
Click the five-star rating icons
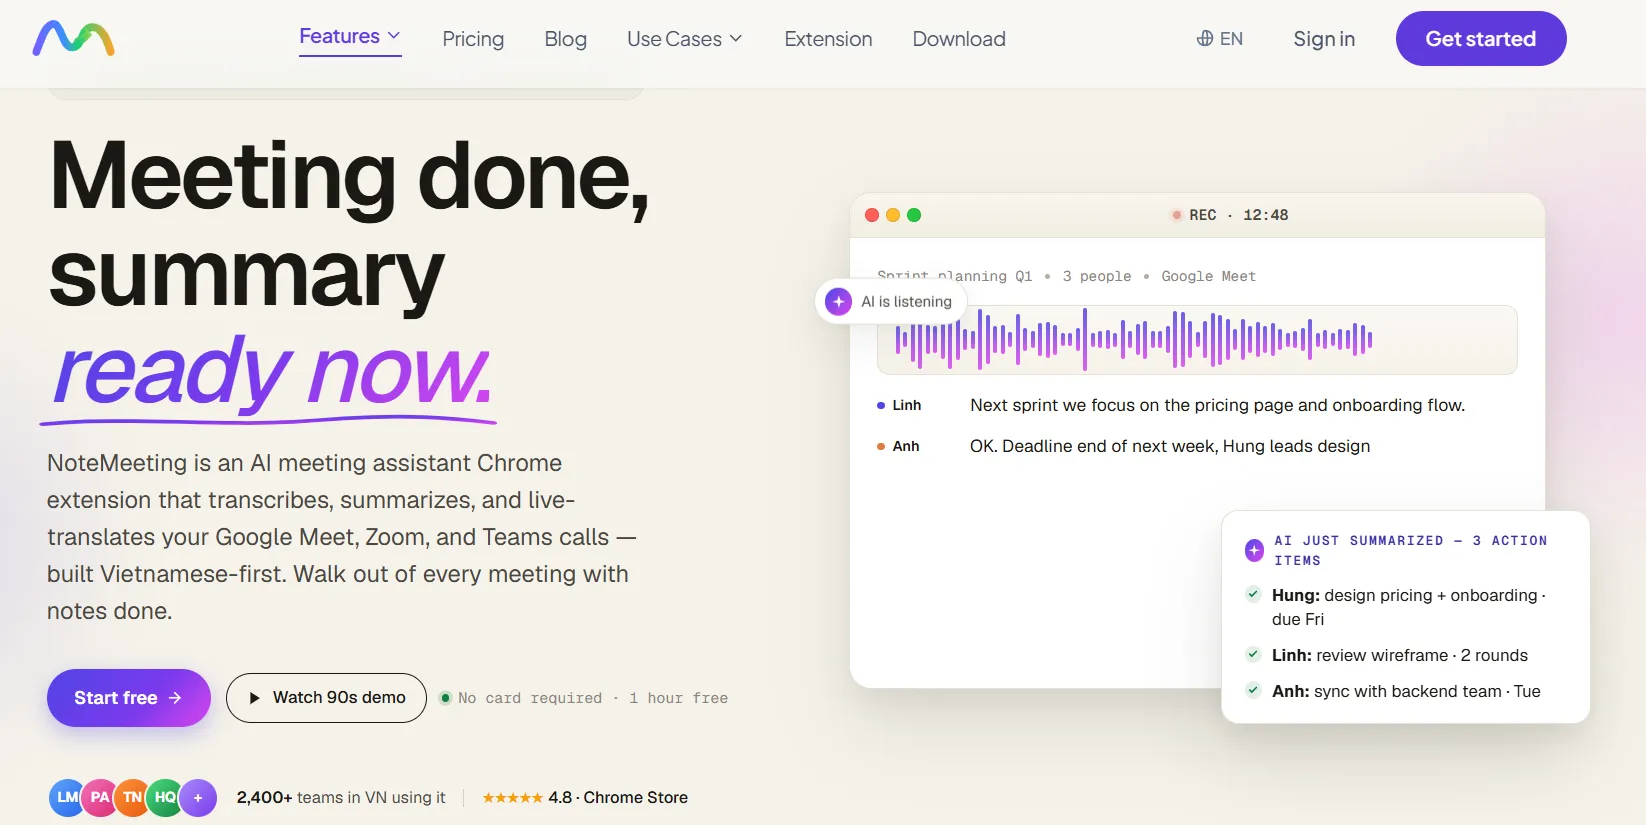click(512, 798)
